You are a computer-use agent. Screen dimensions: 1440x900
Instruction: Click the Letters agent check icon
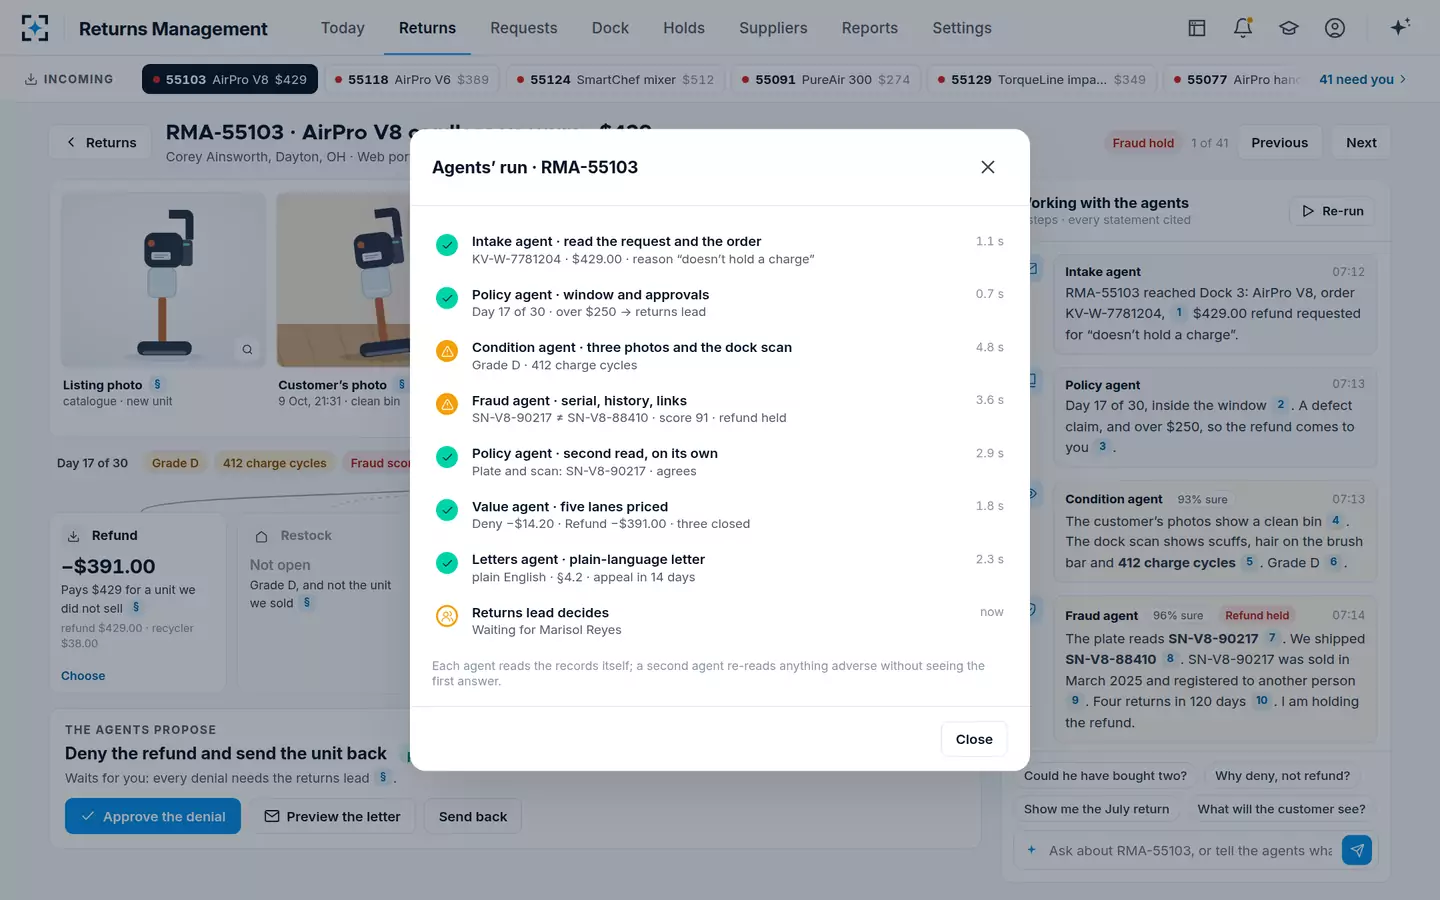coord(447,563)
